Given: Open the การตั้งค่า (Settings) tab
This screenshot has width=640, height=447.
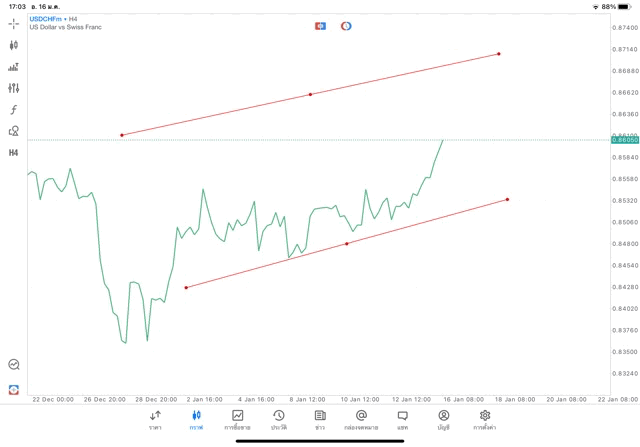Looking at the screenshot, I should [485, 419].
